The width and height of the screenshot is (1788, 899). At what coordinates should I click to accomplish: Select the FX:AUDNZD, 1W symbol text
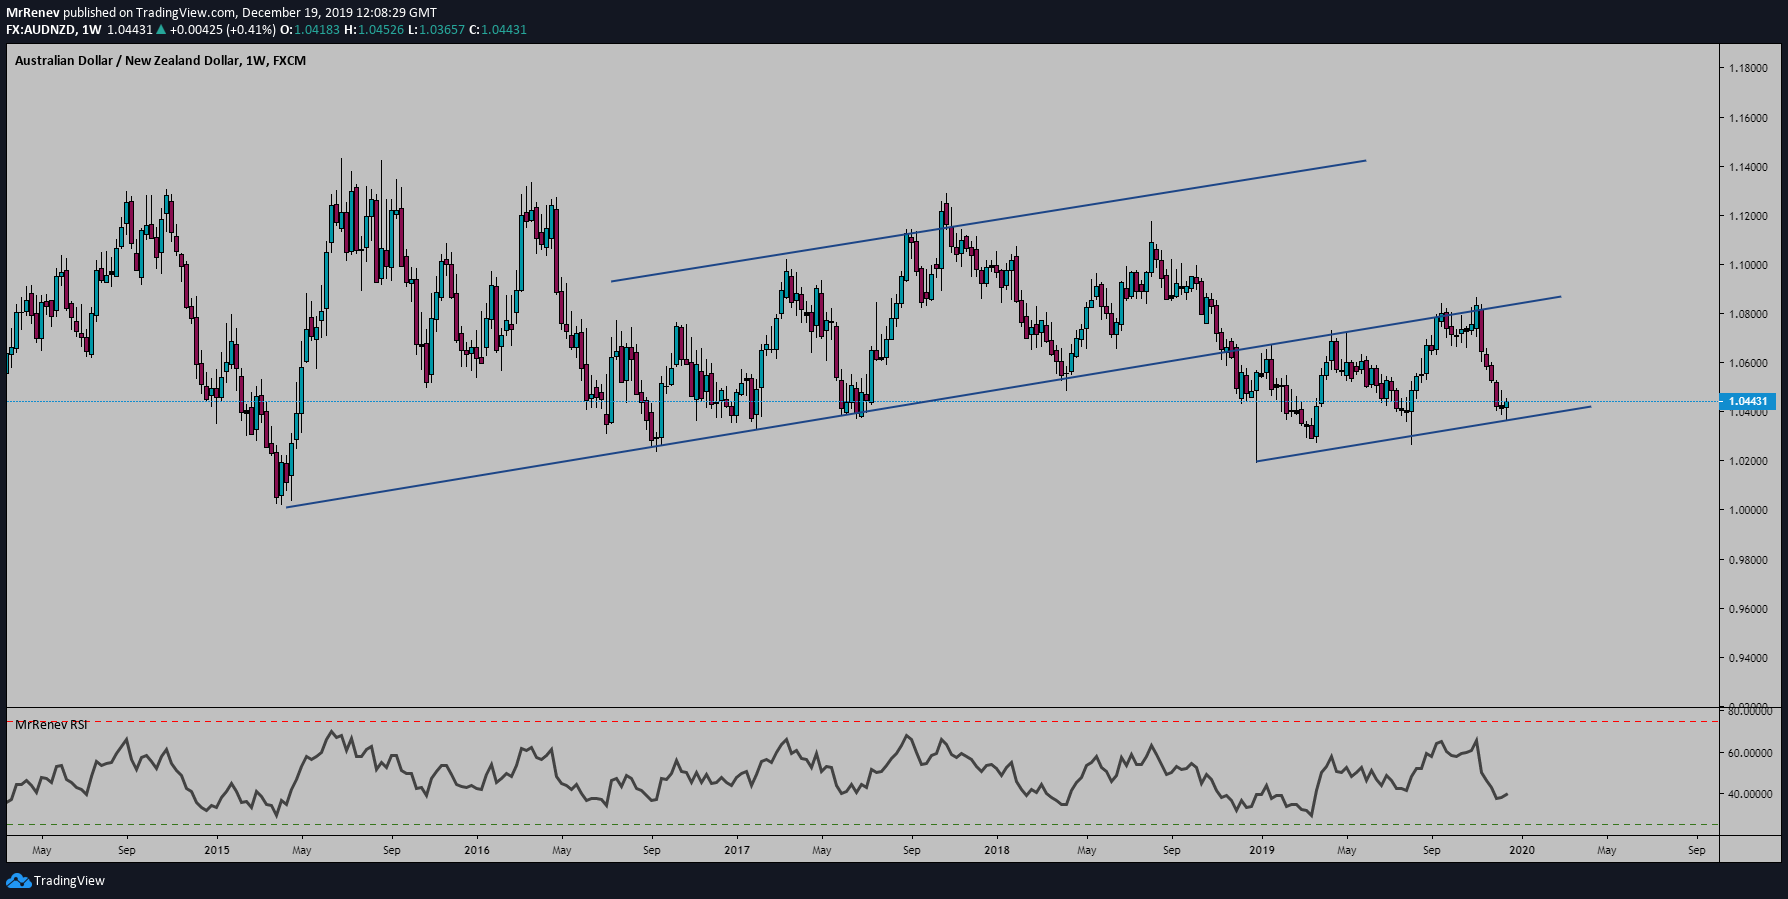53,30
